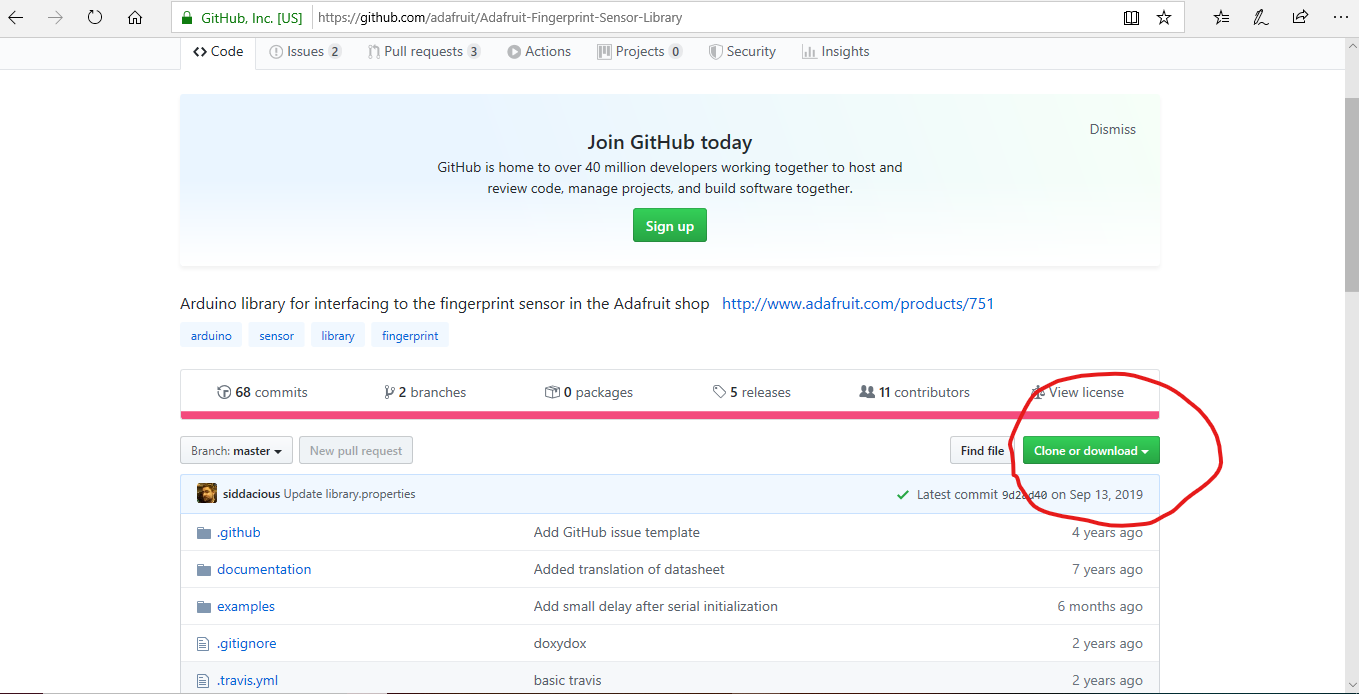
Task: View the 5 releases
Action: 752,392
